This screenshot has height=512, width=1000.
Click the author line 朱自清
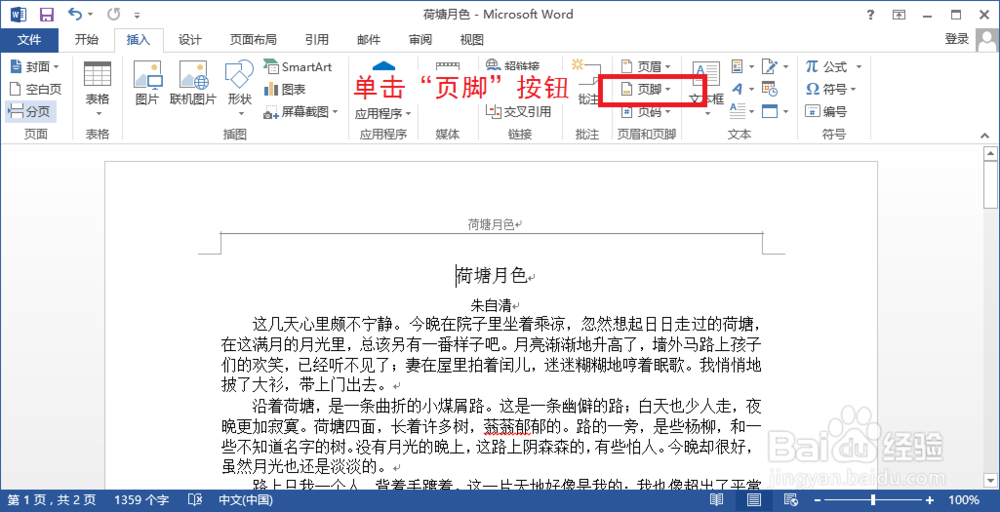tap(492, 305)
